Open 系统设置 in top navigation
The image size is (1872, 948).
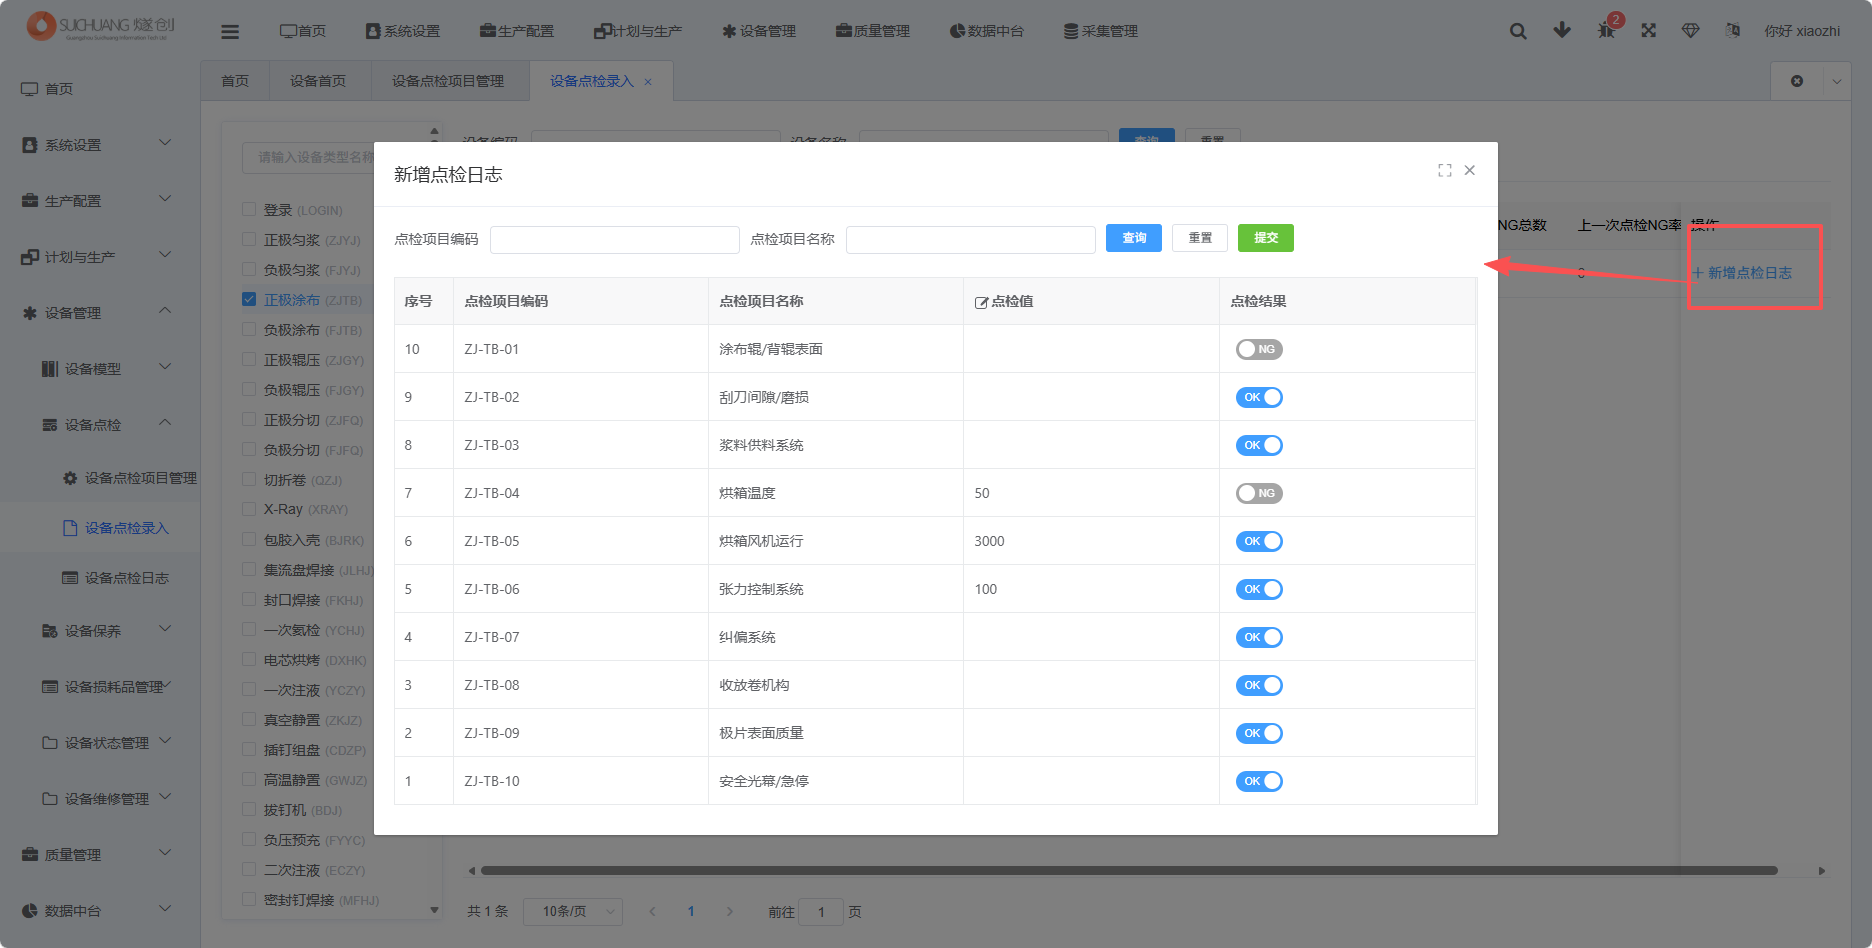click(403, 31)
